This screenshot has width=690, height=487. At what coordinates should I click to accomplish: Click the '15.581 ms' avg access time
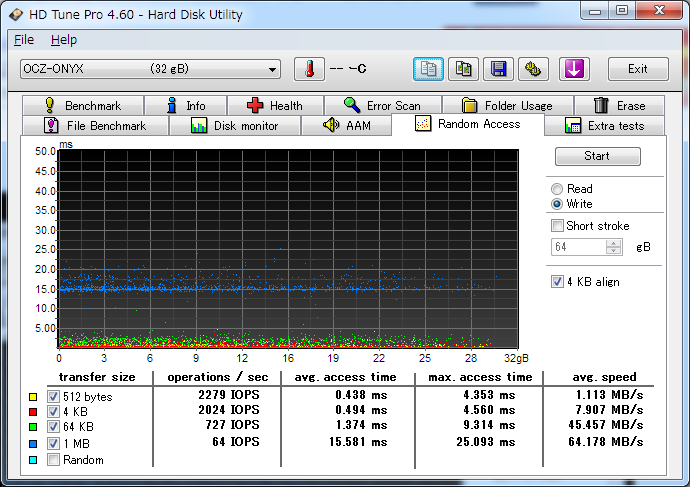click(358, 442)
